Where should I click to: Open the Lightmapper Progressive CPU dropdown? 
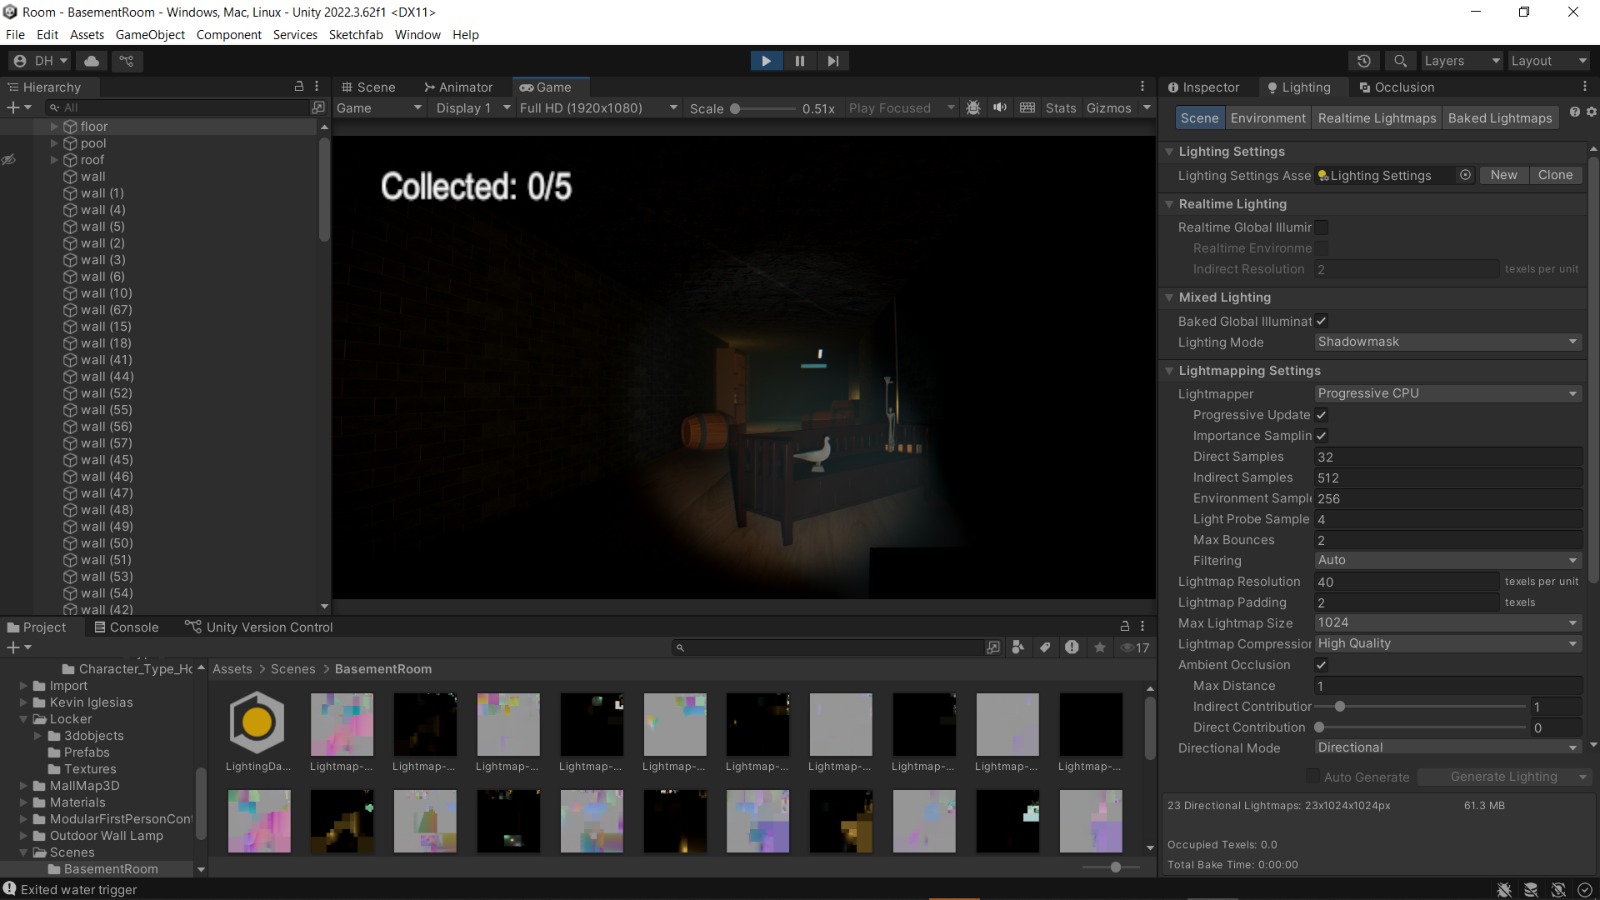[1447, 394]
